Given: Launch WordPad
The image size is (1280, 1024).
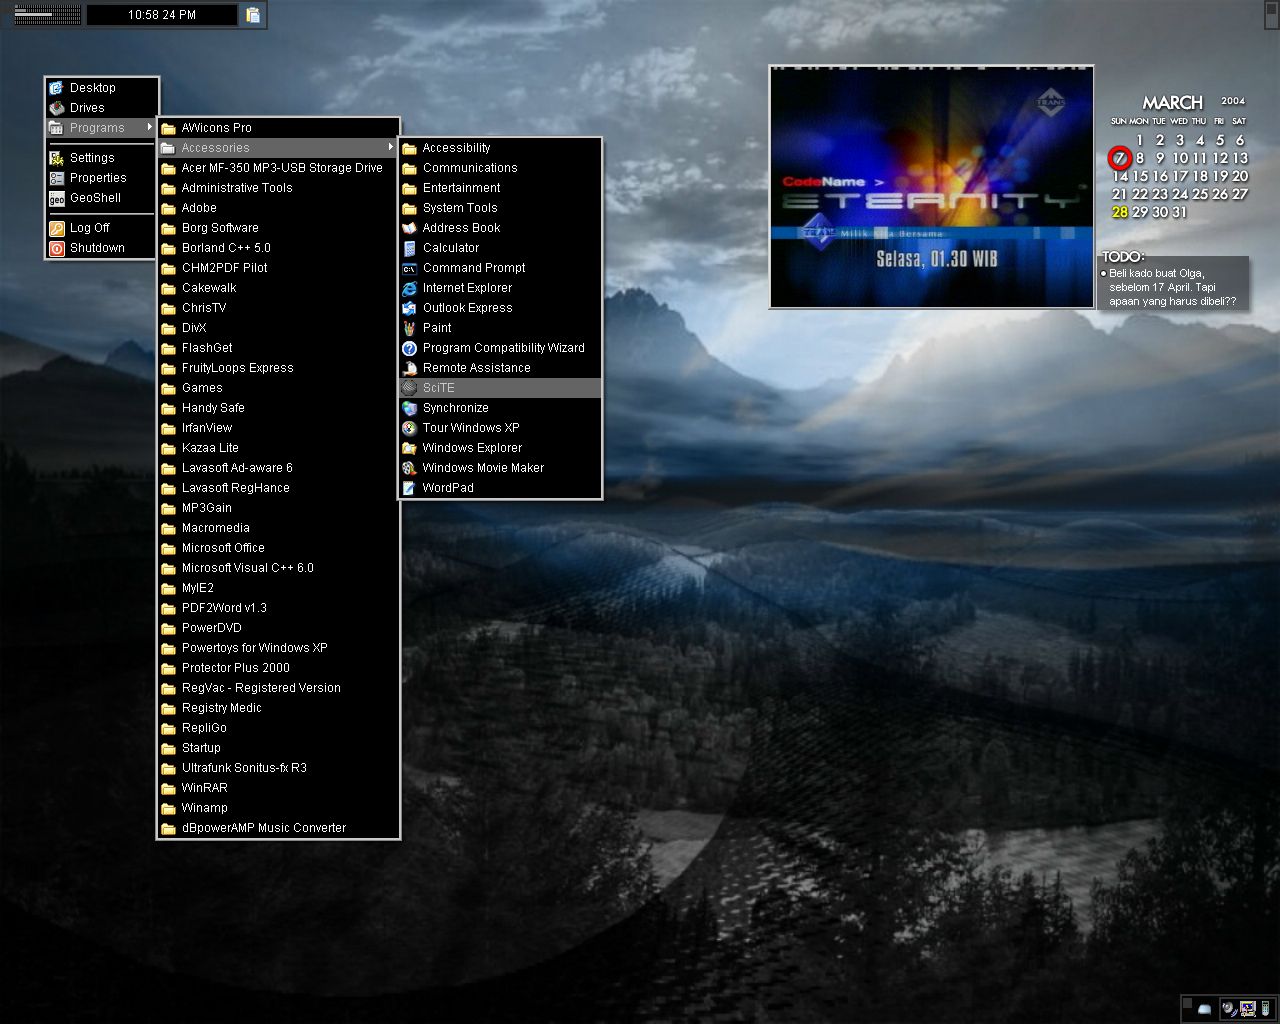Looking at the screenshot, I should click(x=500, y=488).
